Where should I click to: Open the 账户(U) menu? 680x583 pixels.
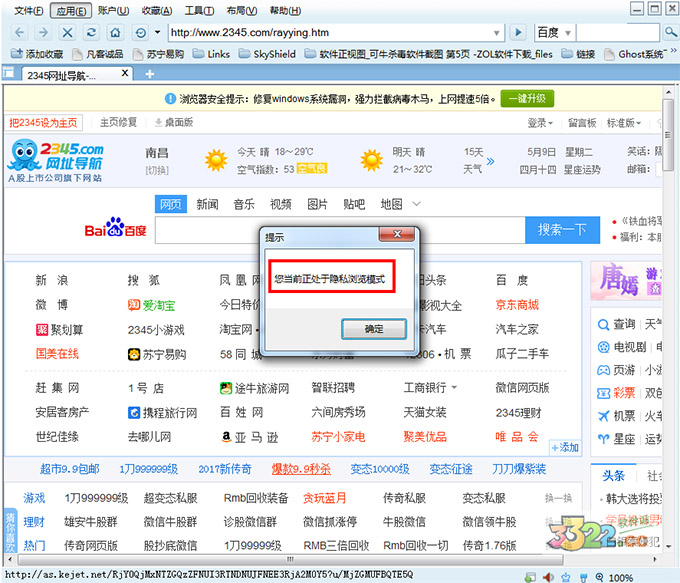point(113,10)
